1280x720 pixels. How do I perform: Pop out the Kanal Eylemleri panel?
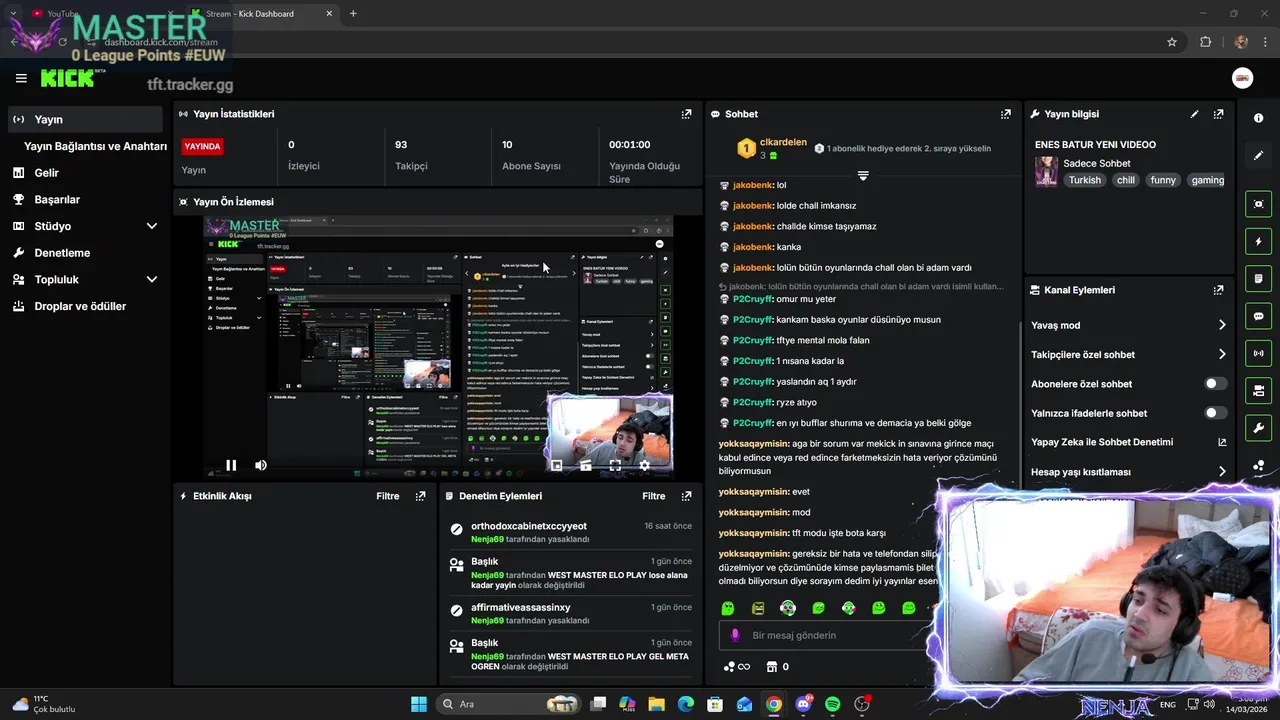(1218, 290)
